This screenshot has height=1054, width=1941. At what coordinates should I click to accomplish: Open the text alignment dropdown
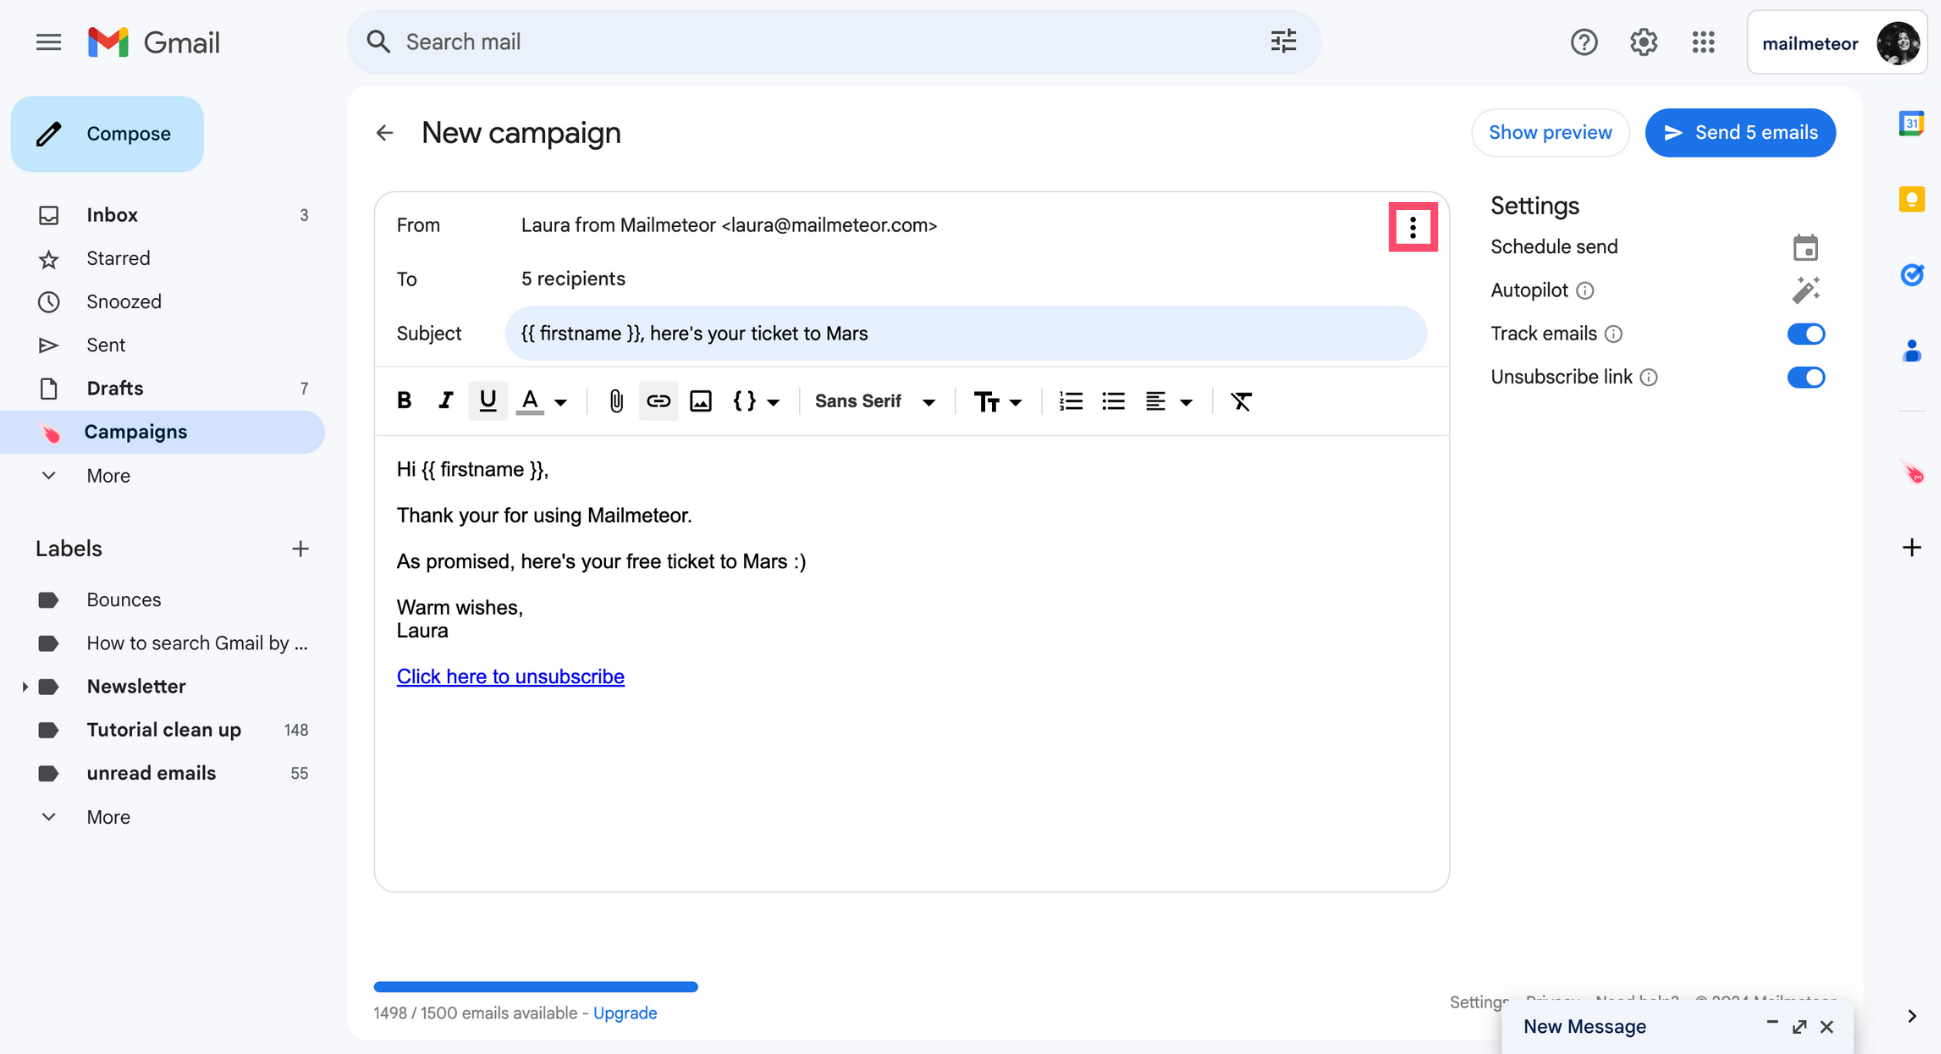(x=1168, y=401)
